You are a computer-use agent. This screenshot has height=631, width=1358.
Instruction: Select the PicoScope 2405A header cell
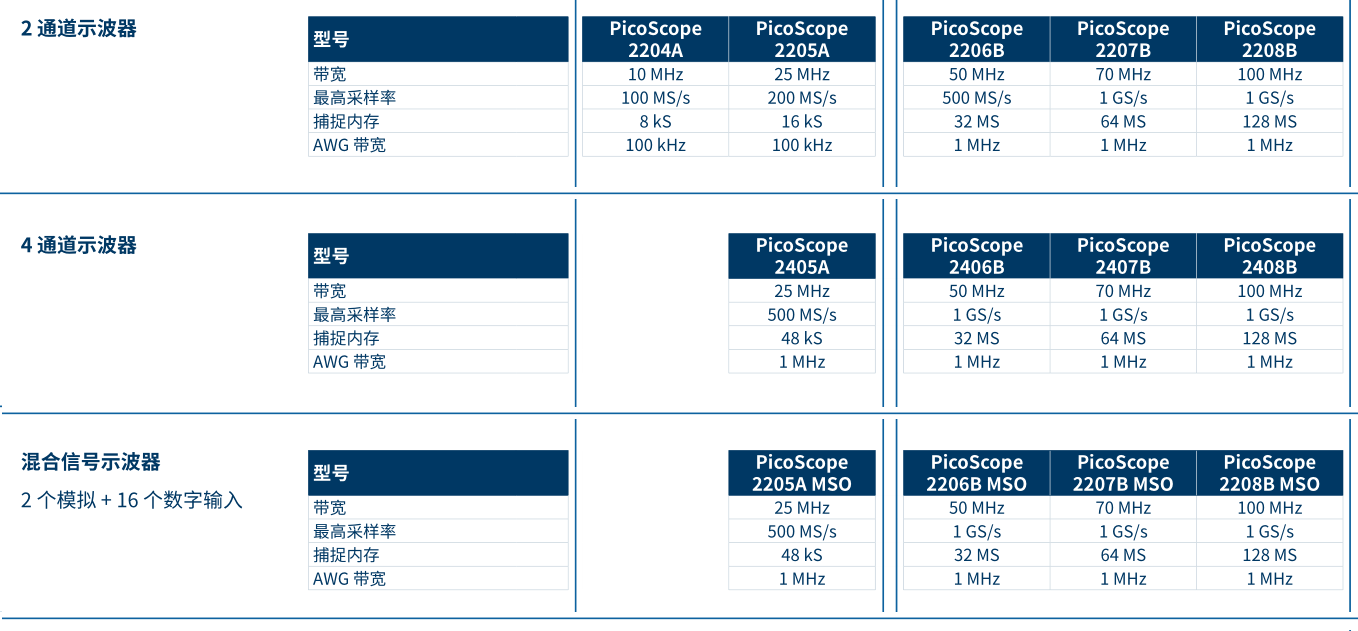802,256
